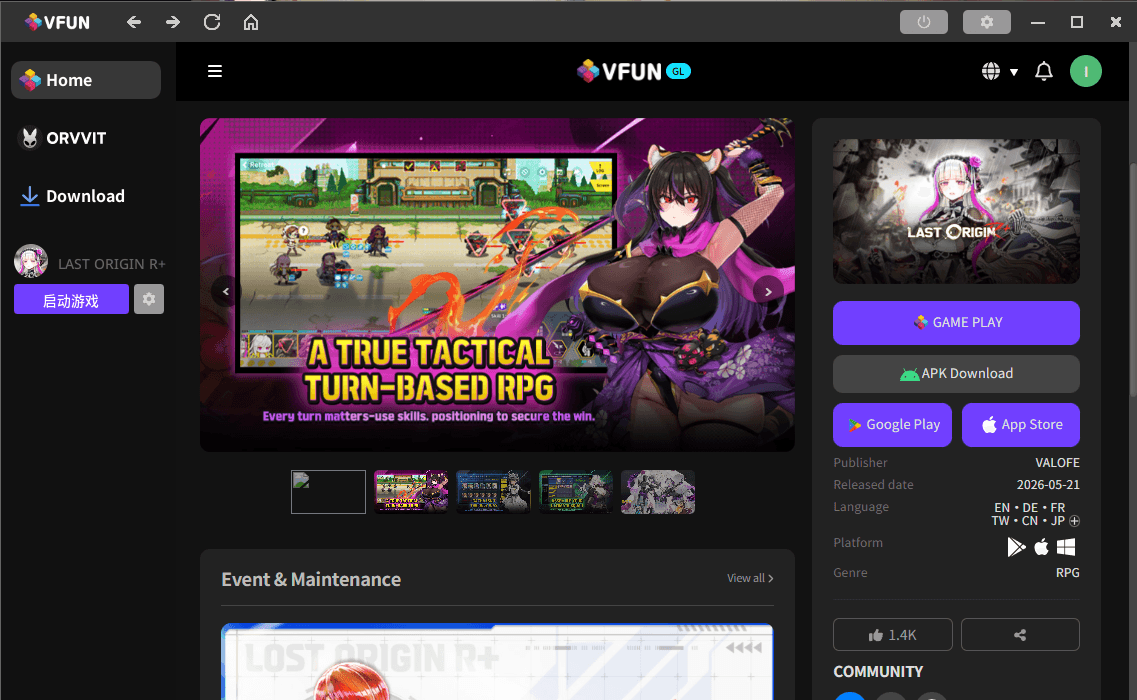Expand more languages with plus icon
This screenshot has width=1137, height=700.
[1075, 521]
